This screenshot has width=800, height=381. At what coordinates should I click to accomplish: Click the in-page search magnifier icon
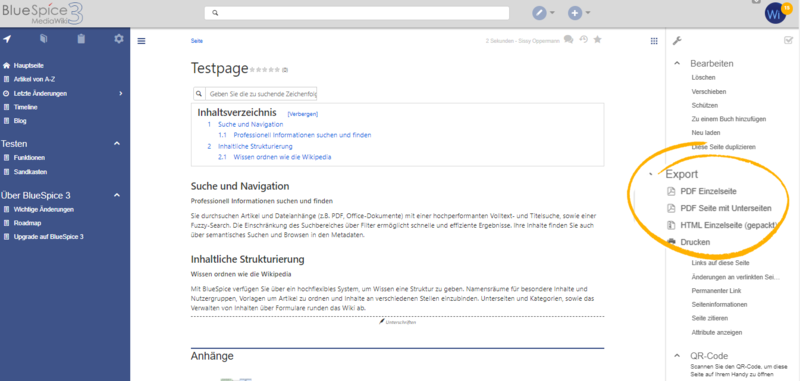(199, 94)
